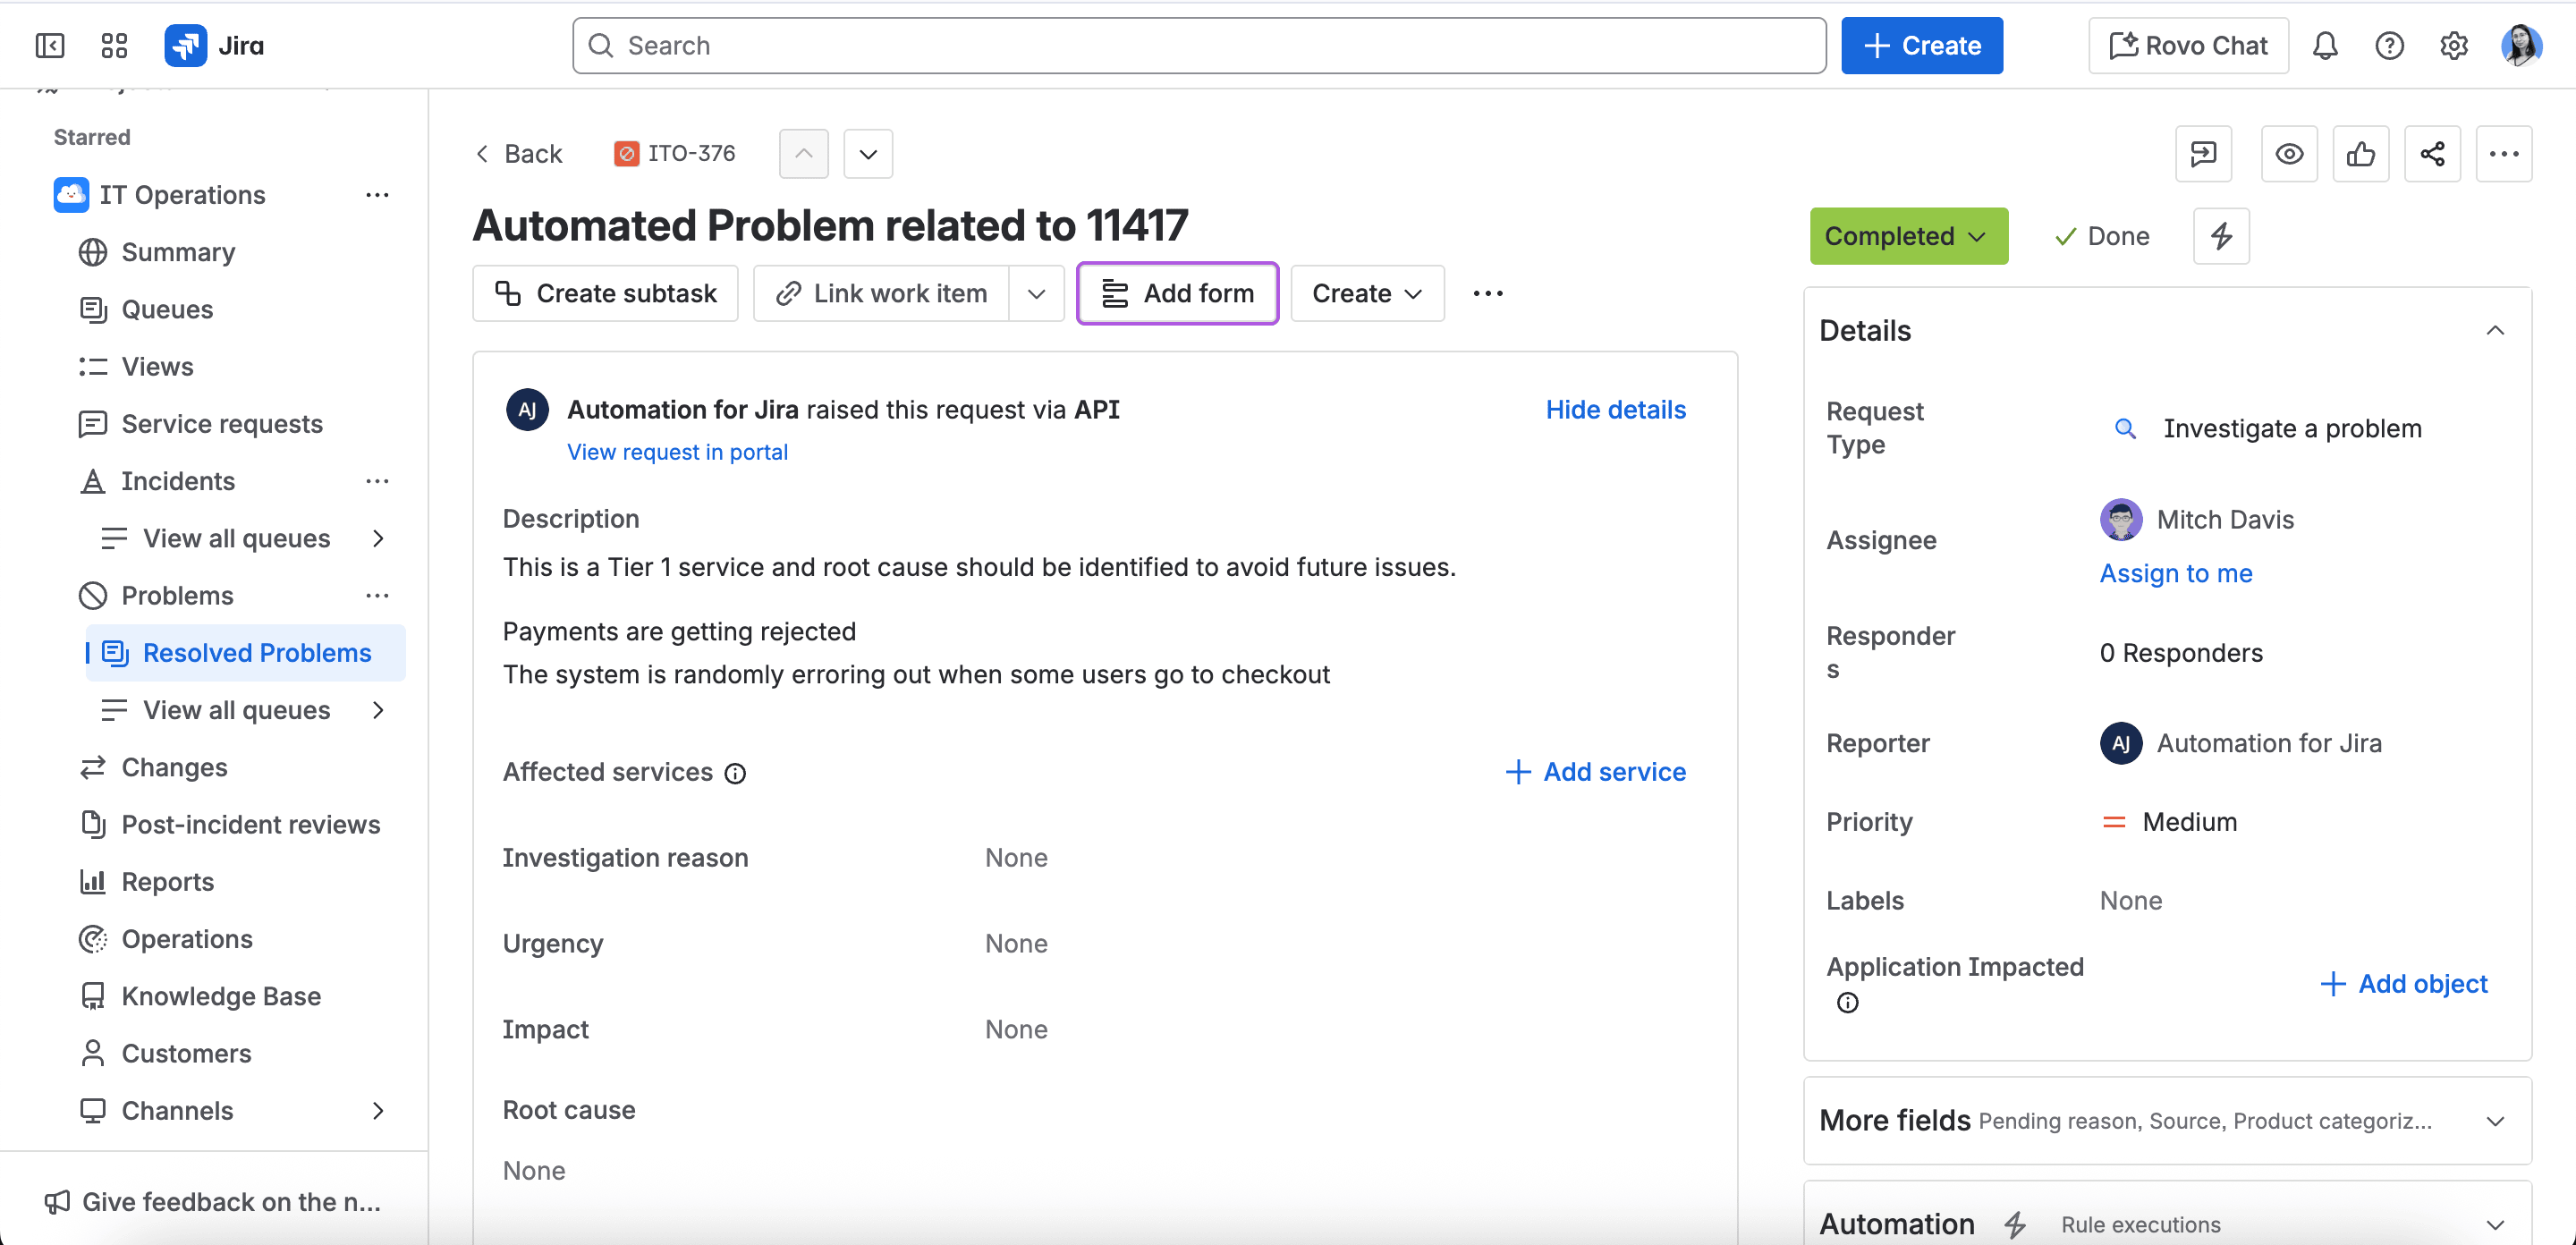Open the Create dropdown beside Add form

coord(1366,293)
